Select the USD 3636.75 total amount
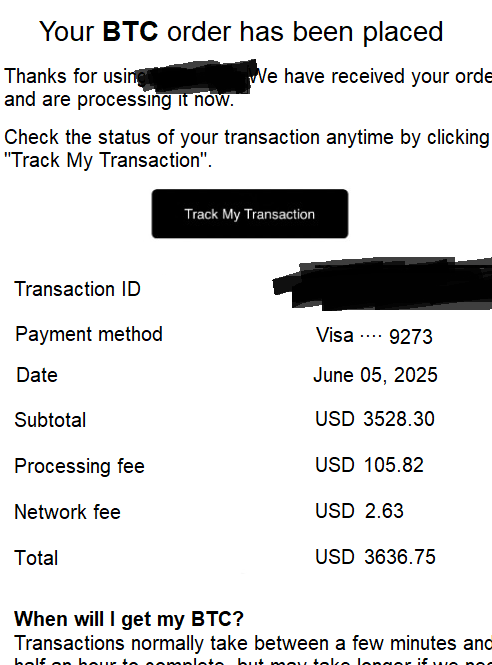This screenshot has width=492, height=665. pyautogui.click(x=375, y=557)
